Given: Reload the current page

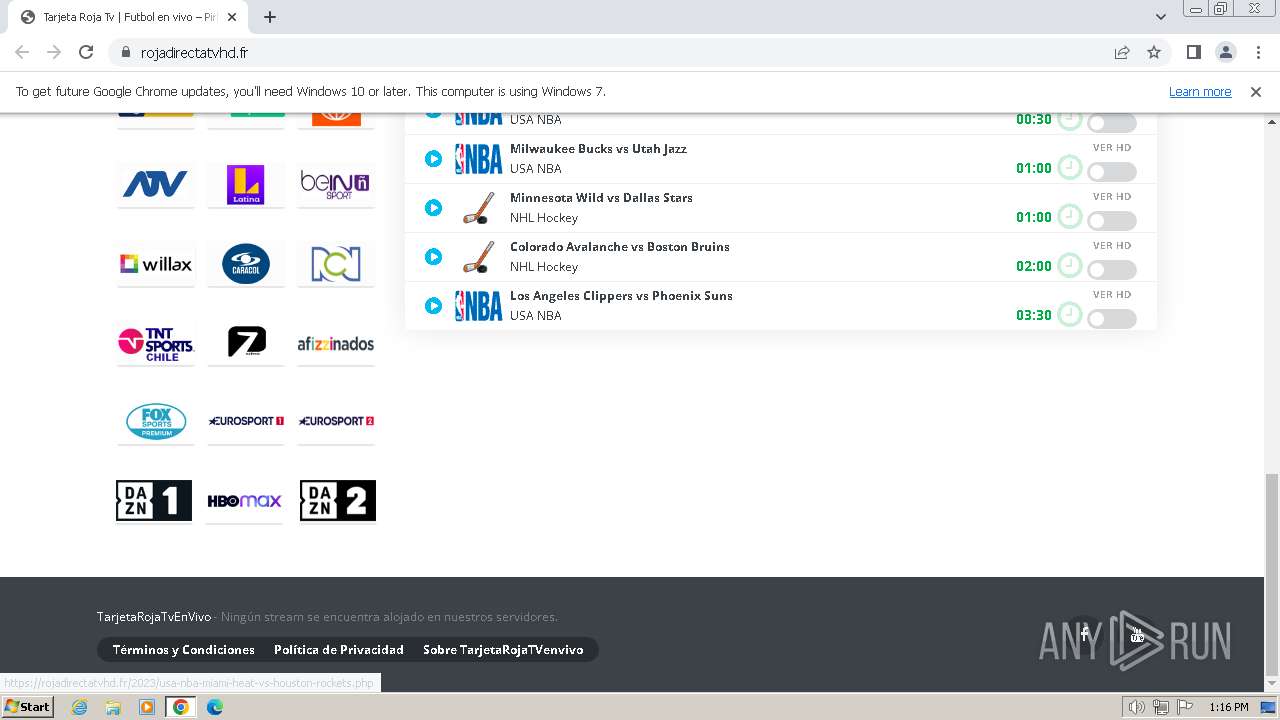Looking at the screenshot, I should pyautogui.click(x=86, y=52).
